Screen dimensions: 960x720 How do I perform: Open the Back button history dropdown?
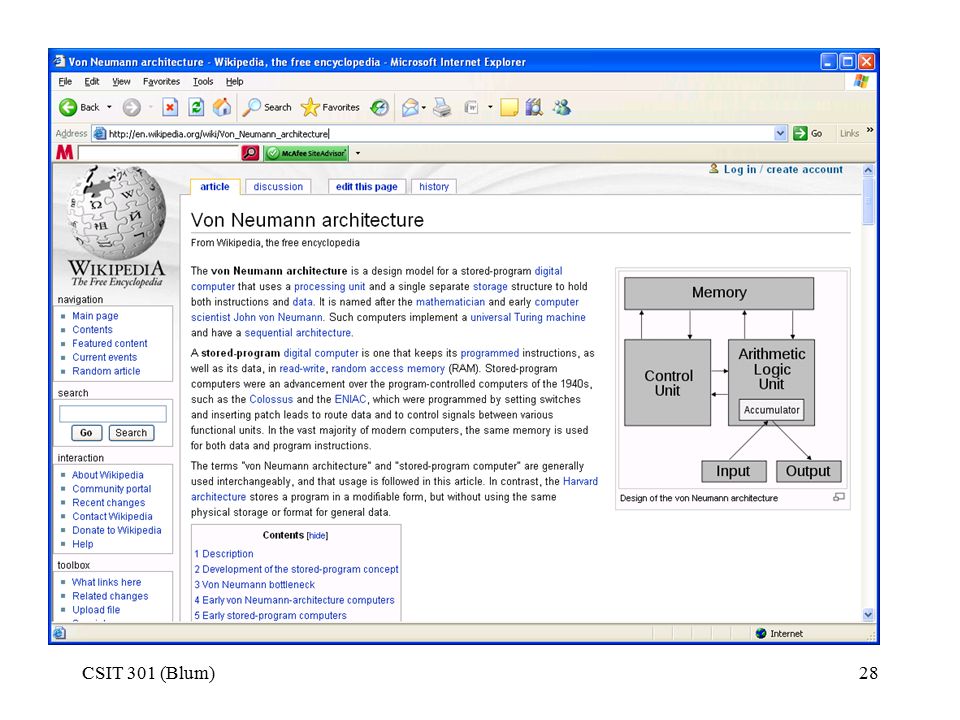point(110,107)
